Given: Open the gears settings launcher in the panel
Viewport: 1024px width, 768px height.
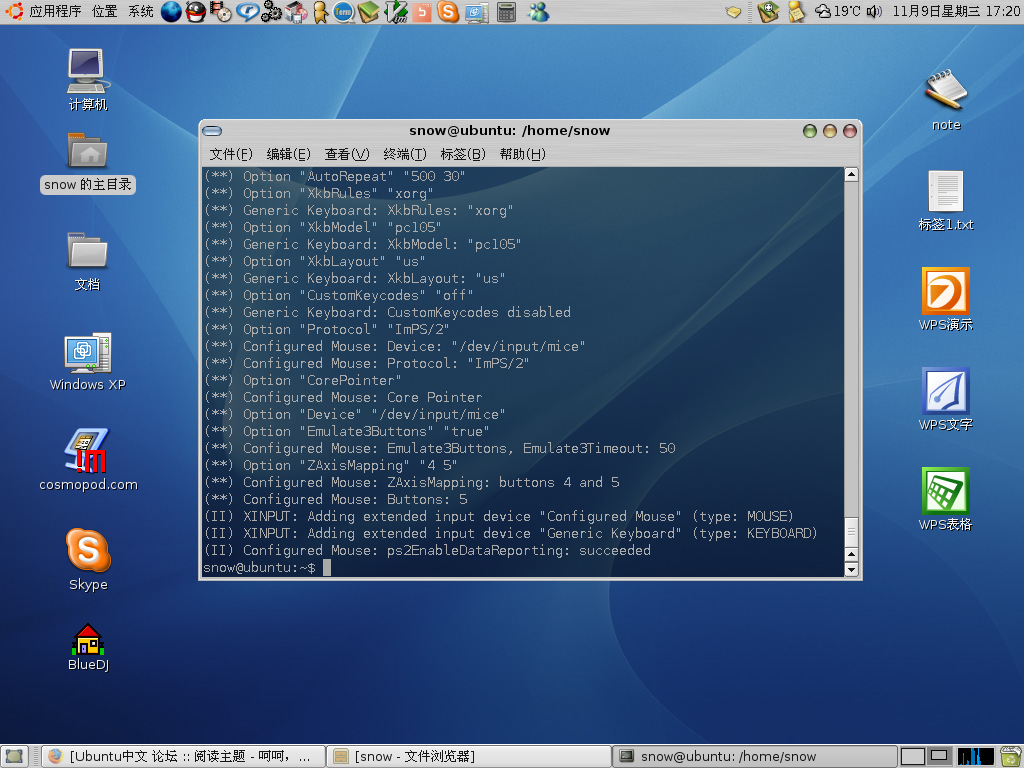Looking at the screenshot, I should (x=271, y=11).
